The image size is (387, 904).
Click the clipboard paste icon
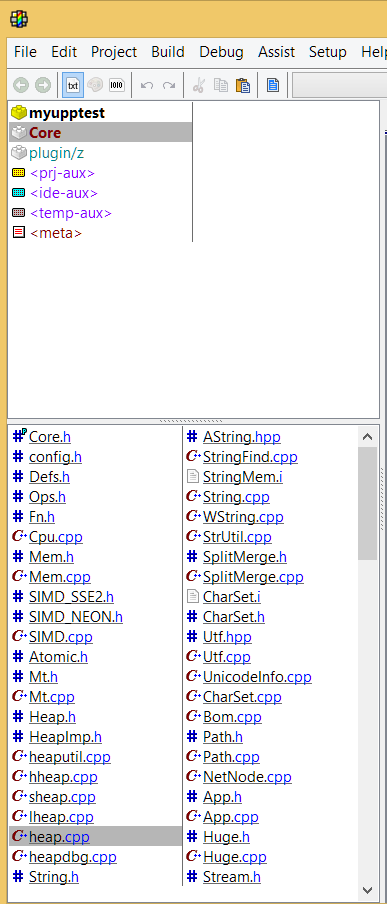coord(243,85)
